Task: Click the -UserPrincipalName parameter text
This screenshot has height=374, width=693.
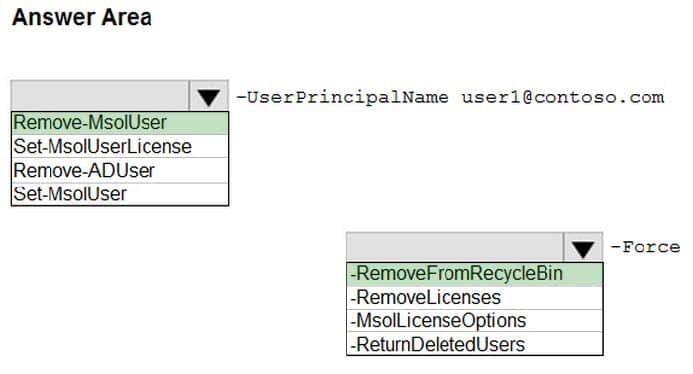Action: (343, 97)
